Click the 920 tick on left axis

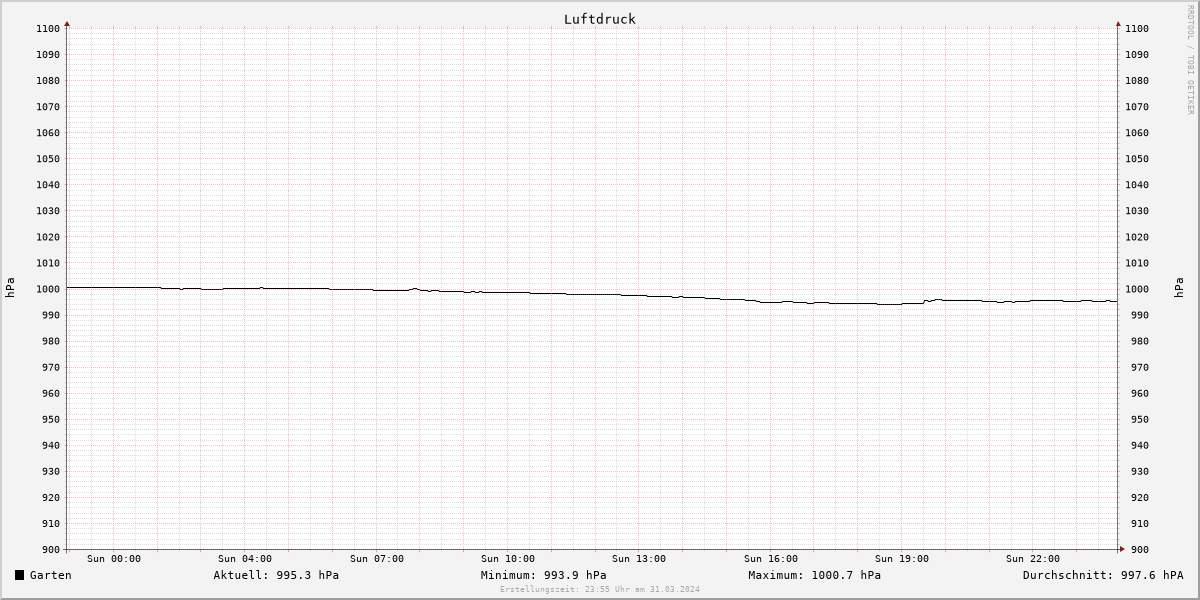51,498
